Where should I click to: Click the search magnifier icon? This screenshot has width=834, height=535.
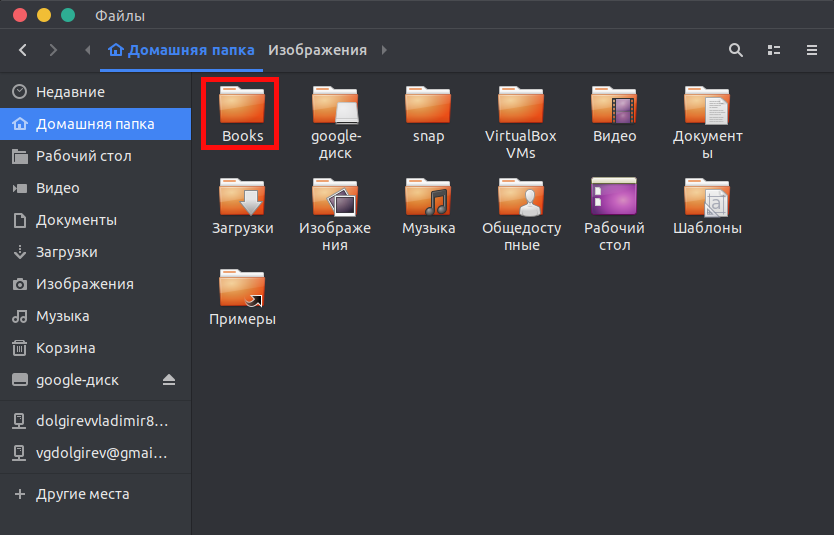(x=736, y=50)
